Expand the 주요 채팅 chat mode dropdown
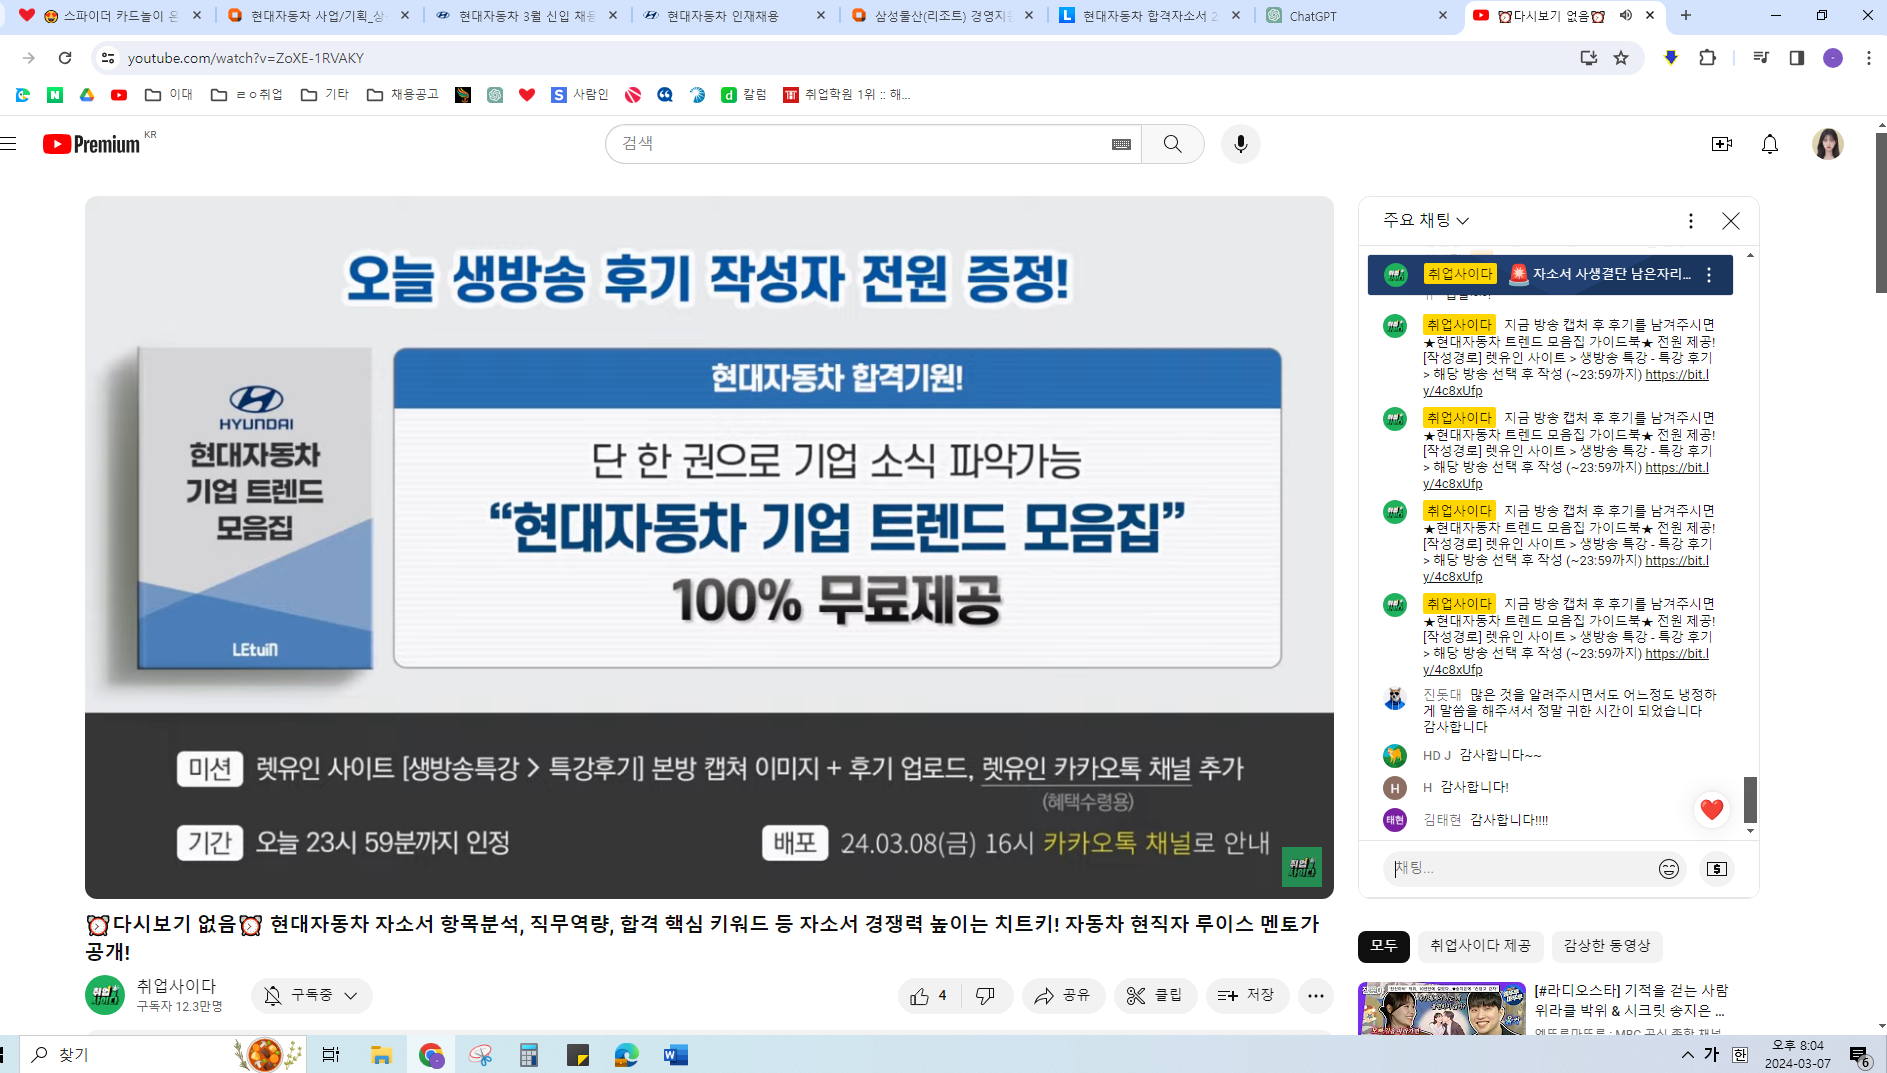 [1426, 220]
